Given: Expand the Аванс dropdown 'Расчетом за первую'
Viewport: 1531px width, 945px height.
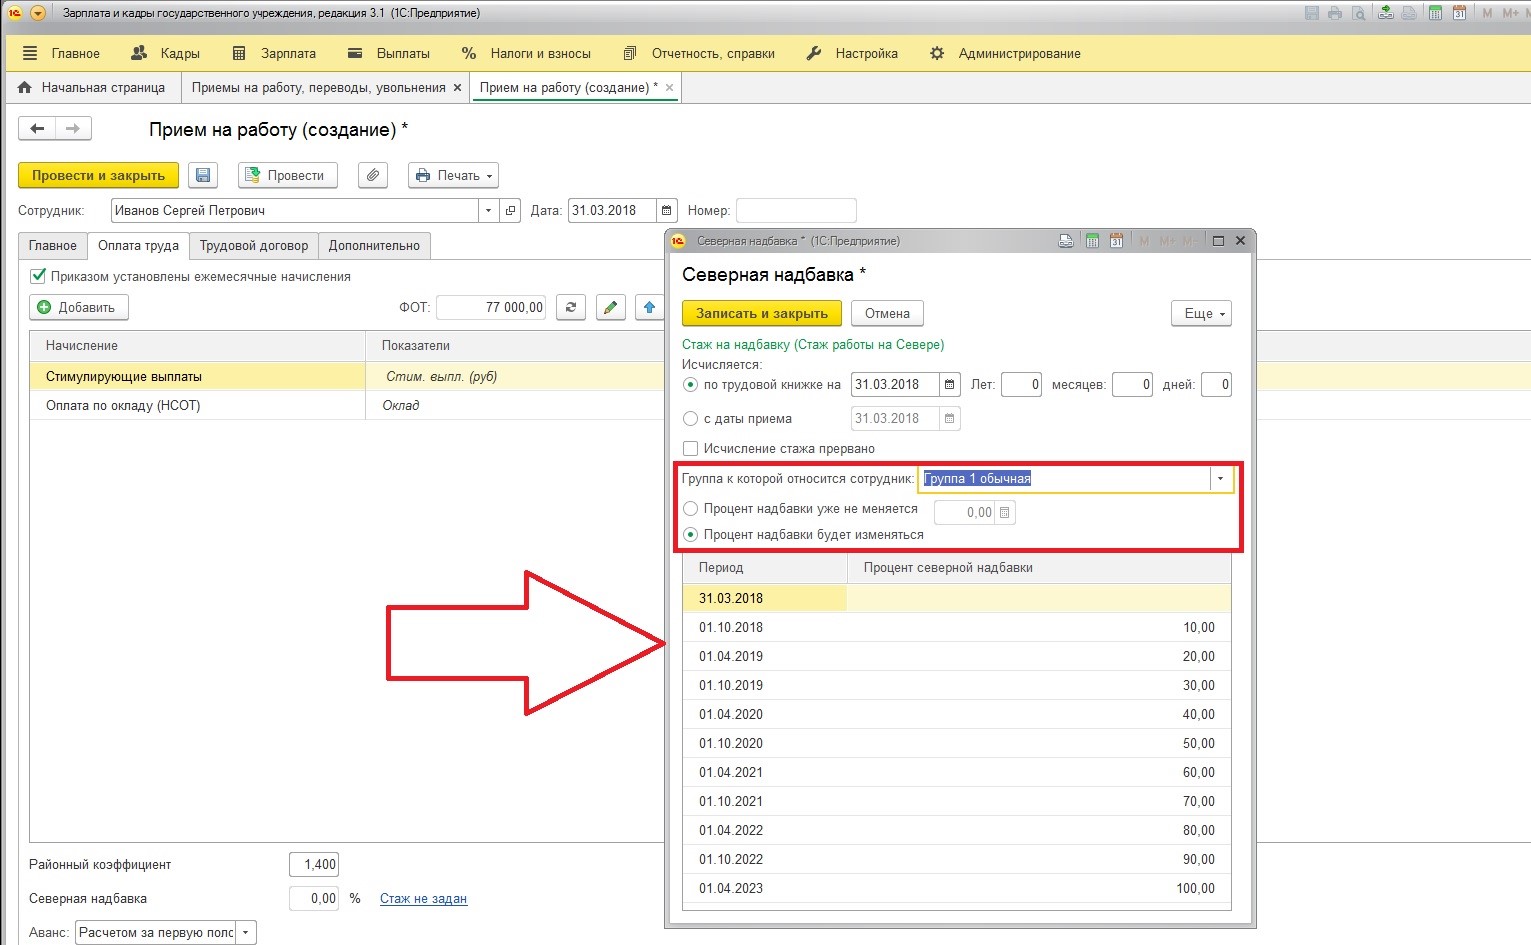Looking at the screenshot, I should point(245,932).
